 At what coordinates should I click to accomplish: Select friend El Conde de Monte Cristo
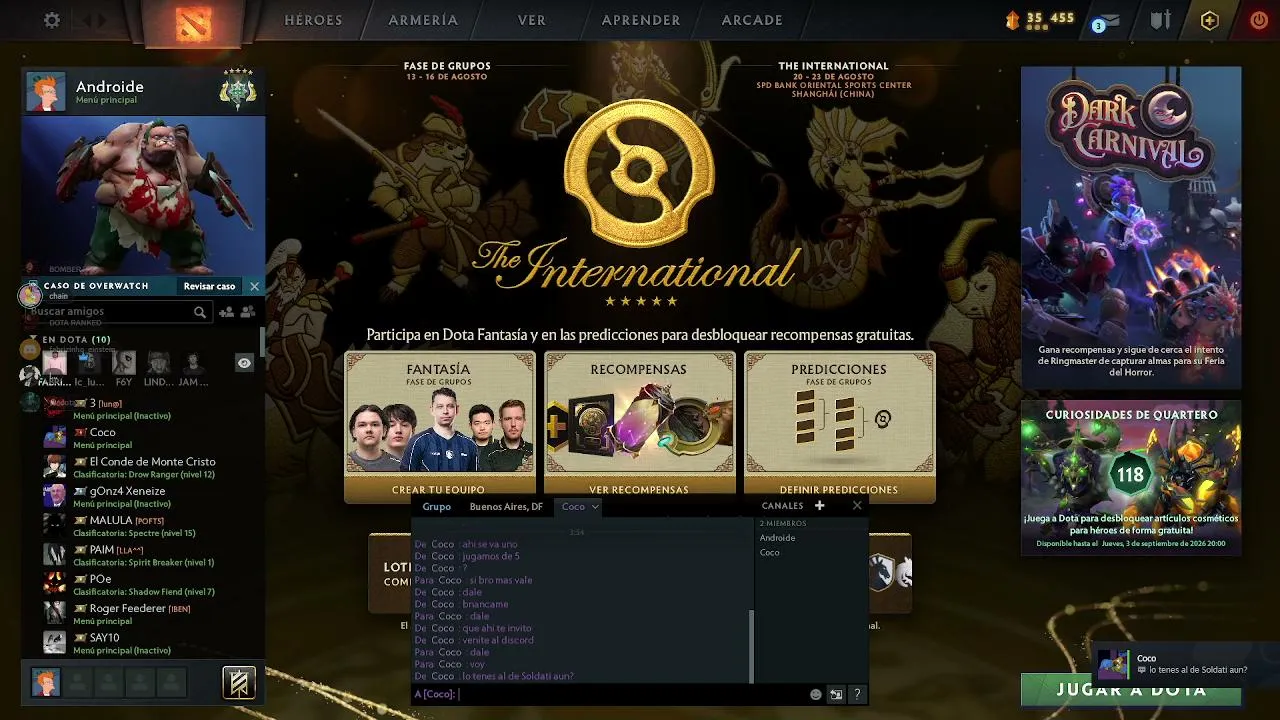pyautogui.click(x=143, y=467)
